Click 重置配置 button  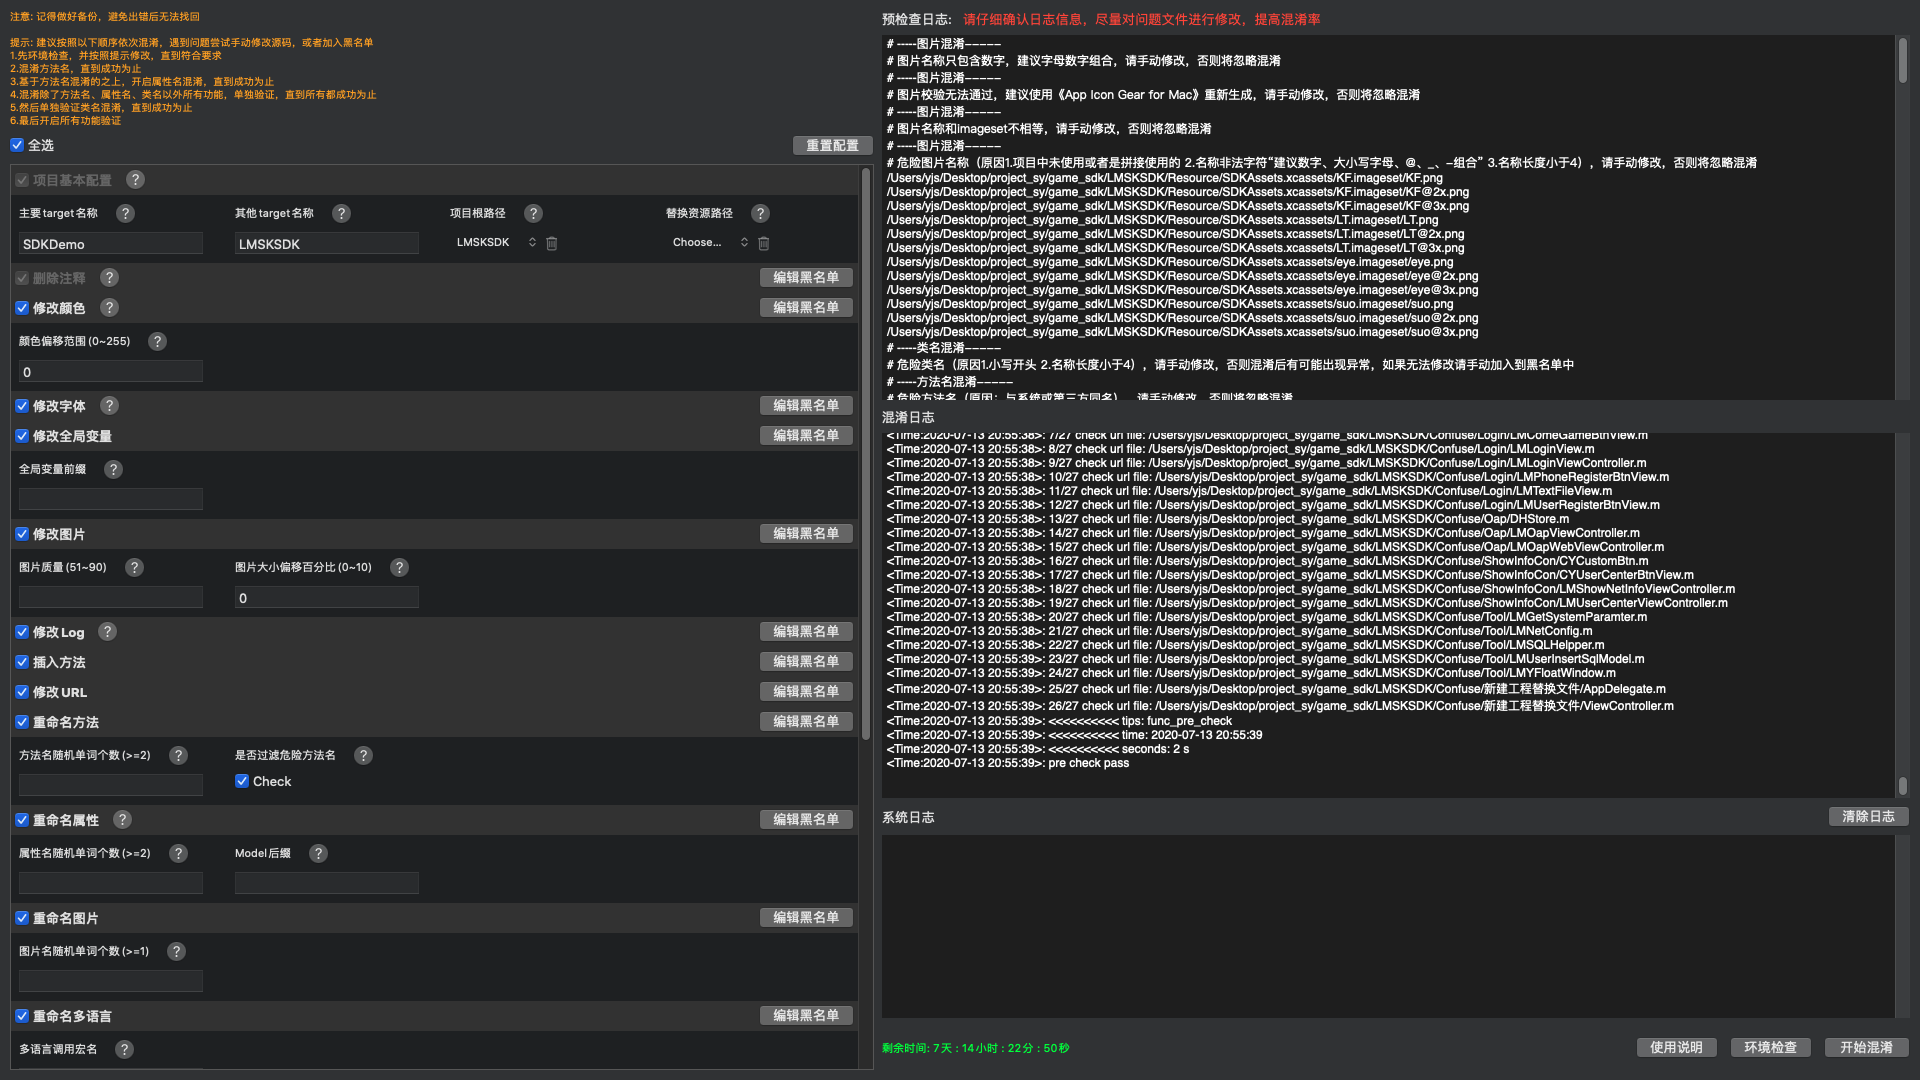tap(832, 146)
